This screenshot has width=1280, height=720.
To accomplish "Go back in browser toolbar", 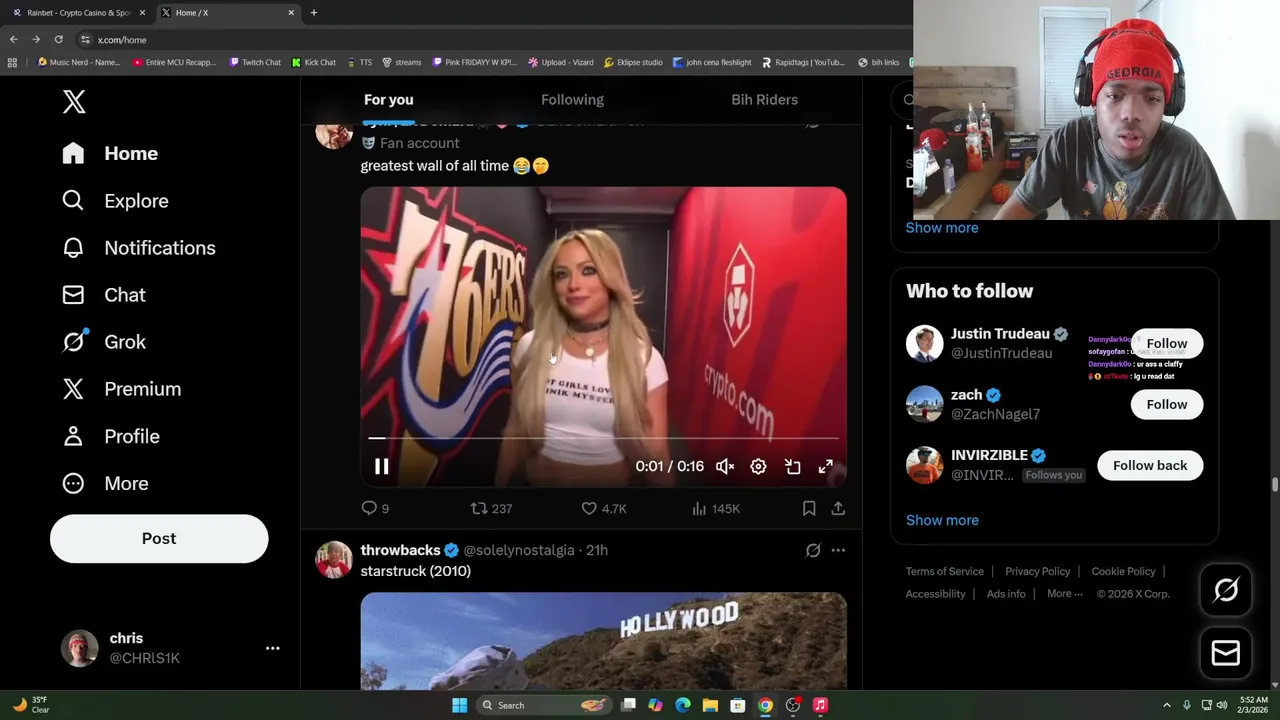I will coord(13,39).
